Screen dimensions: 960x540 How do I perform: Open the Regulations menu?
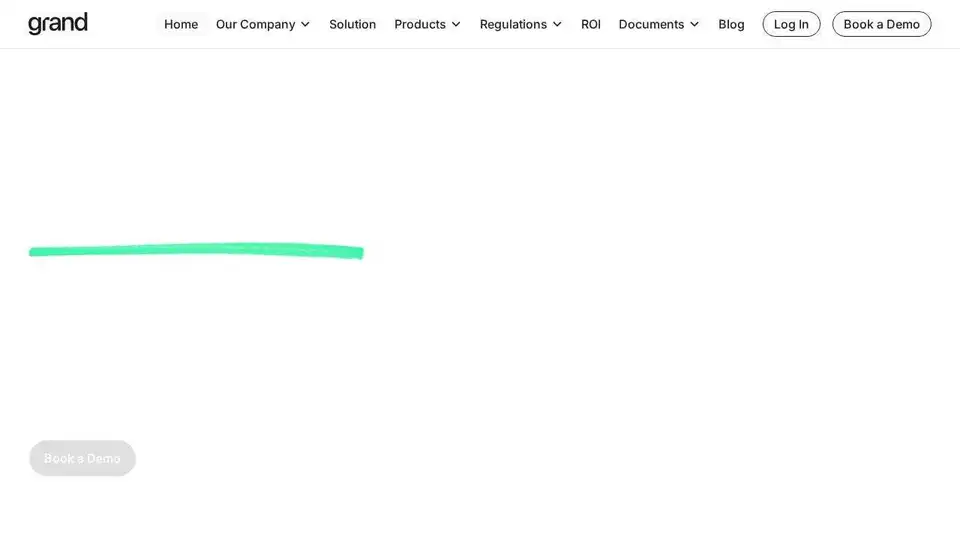coord(520,24)
